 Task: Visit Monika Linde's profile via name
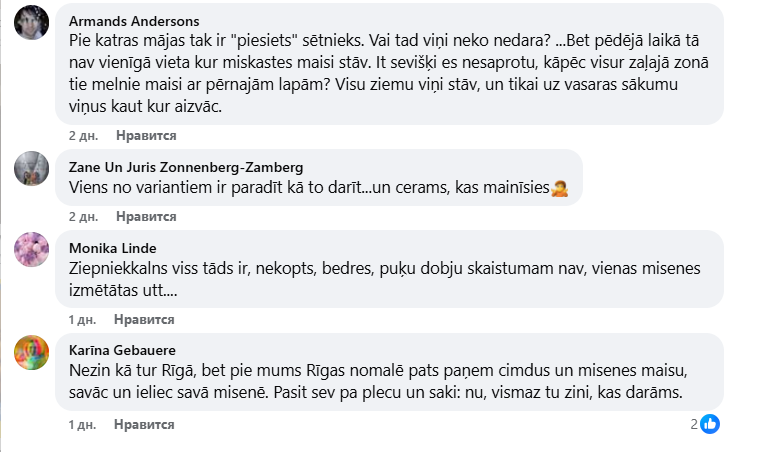tap(112, 248)
